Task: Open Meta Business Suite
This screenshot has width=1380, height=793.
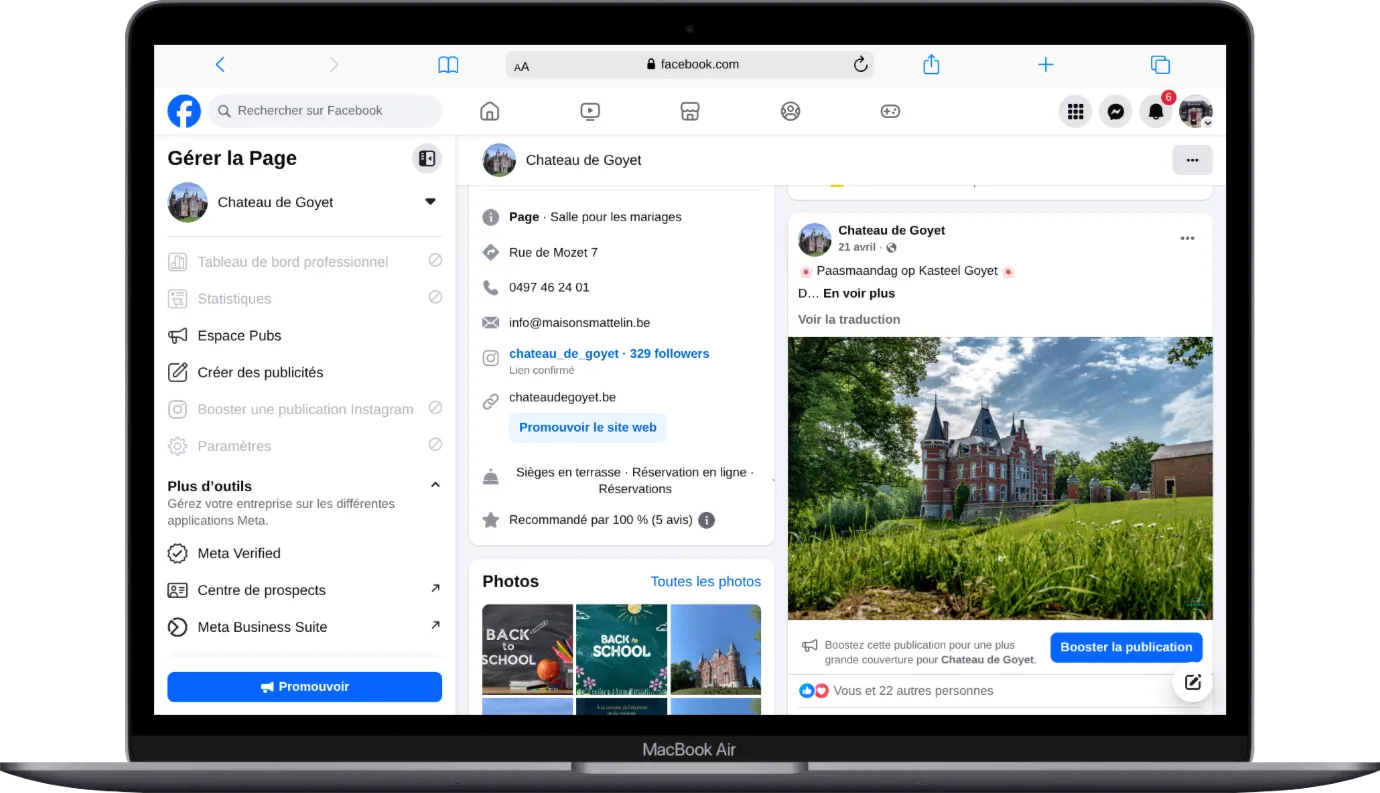Action: 304,627
